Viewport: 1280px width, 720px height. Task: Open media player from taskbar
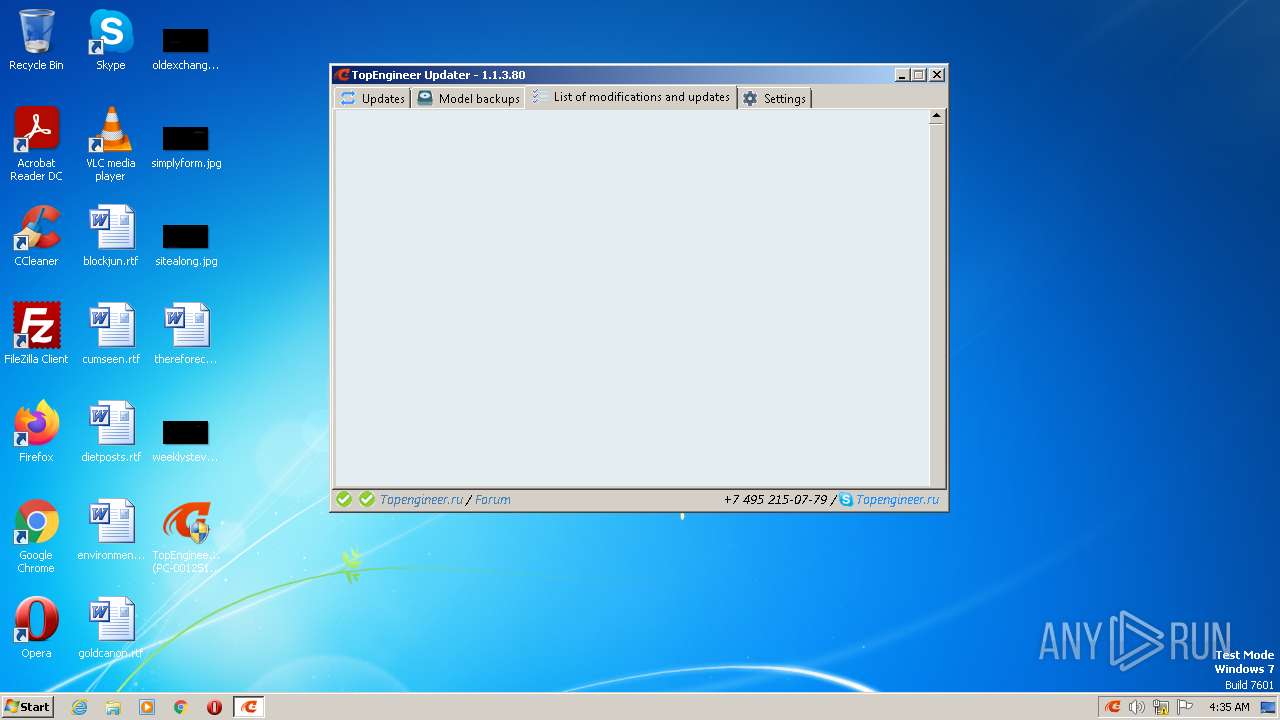(147, 707)
